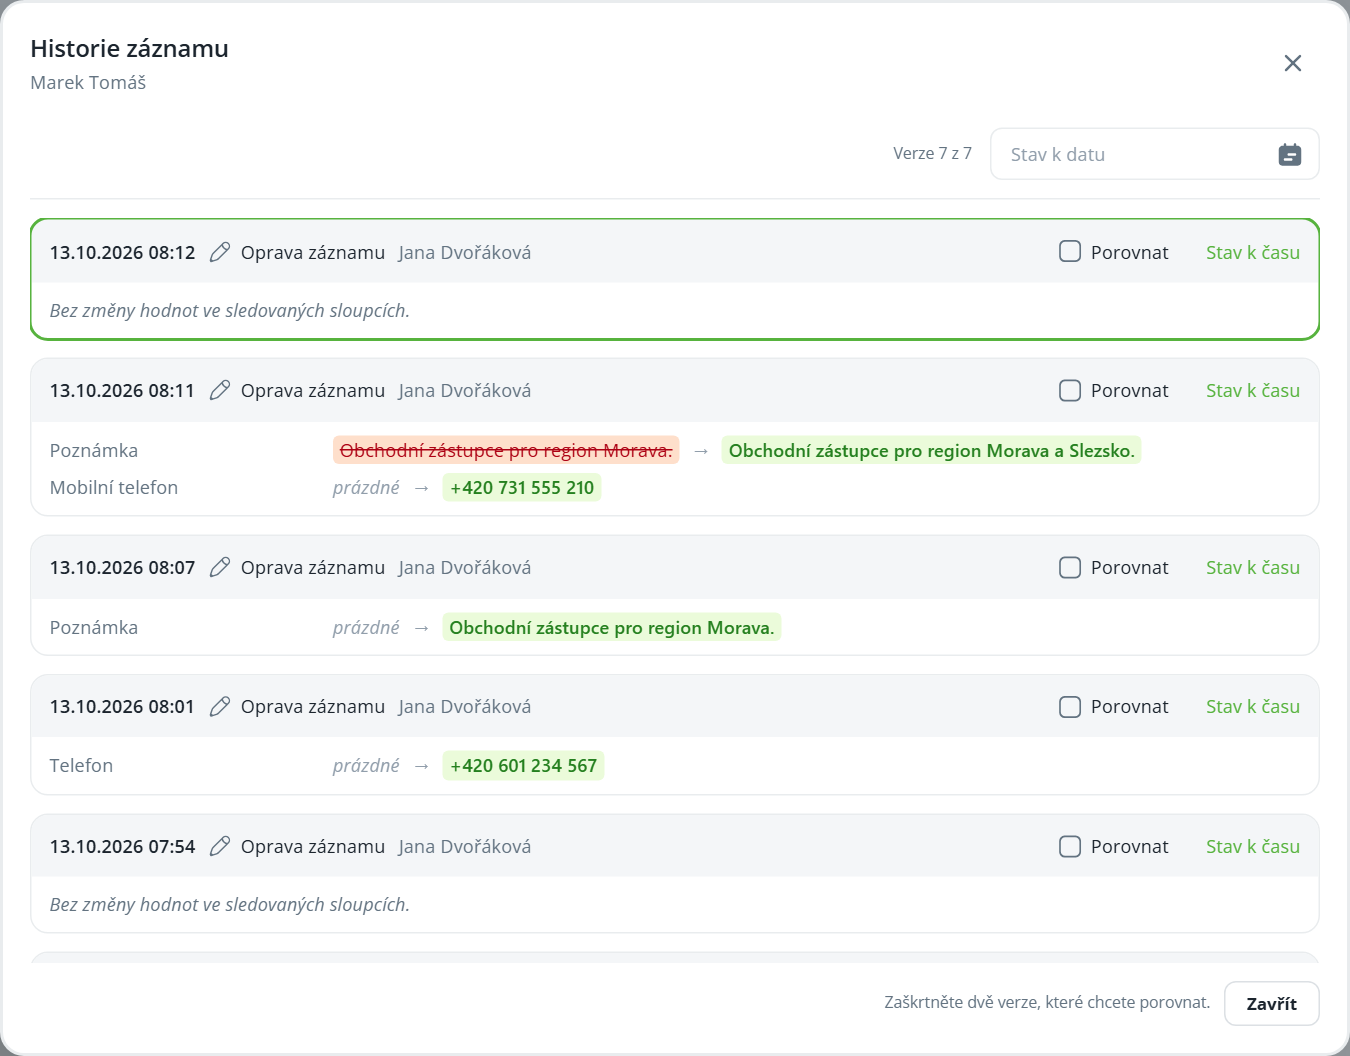Click the timestamp 13.10.2026 07:54

click(122, 846)
